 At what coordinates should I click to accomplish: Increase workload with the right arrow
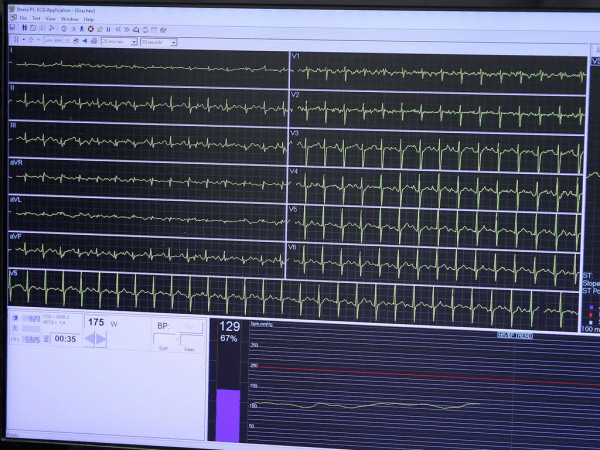(101, 340)
